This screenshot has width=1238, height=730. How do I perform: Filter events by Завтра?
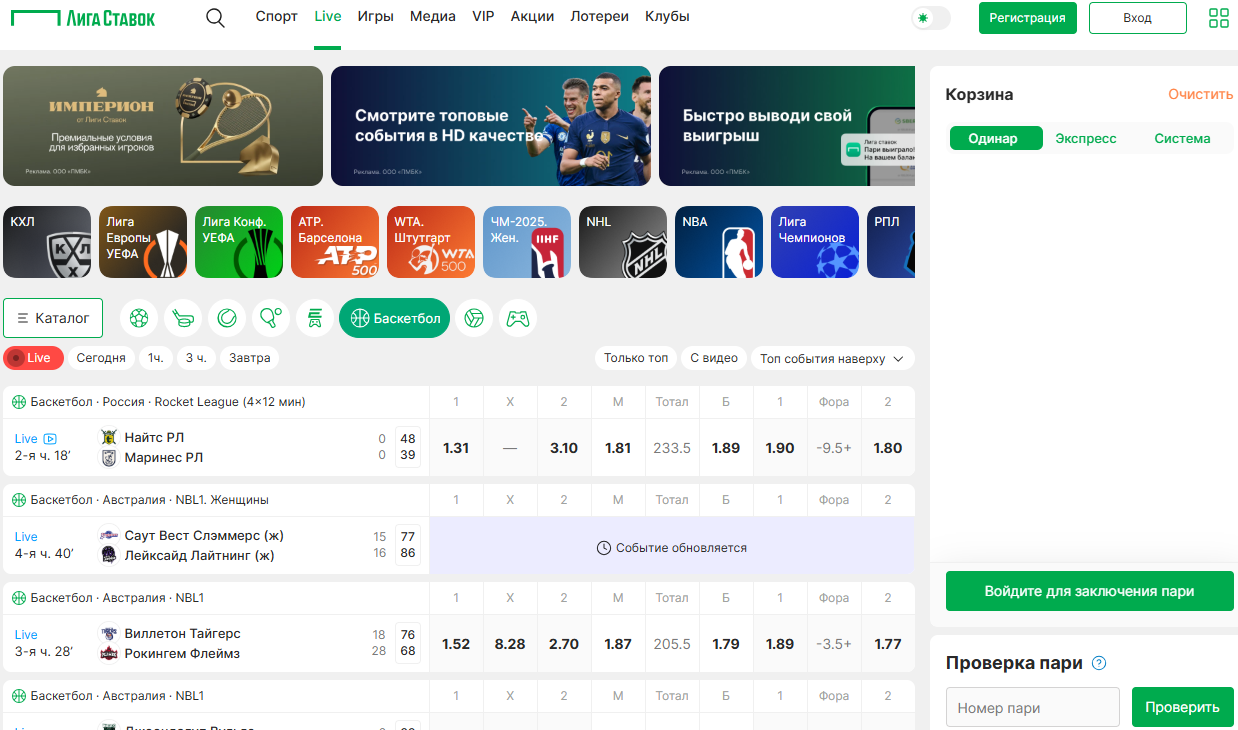pyautogui.click(x=250, y=358)
